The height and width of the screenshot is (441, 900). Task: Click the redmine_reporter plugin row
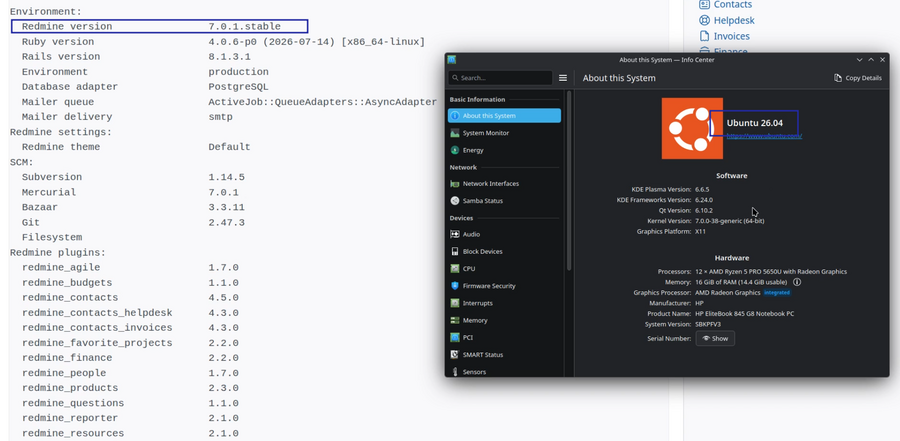[x=130, y=418]
